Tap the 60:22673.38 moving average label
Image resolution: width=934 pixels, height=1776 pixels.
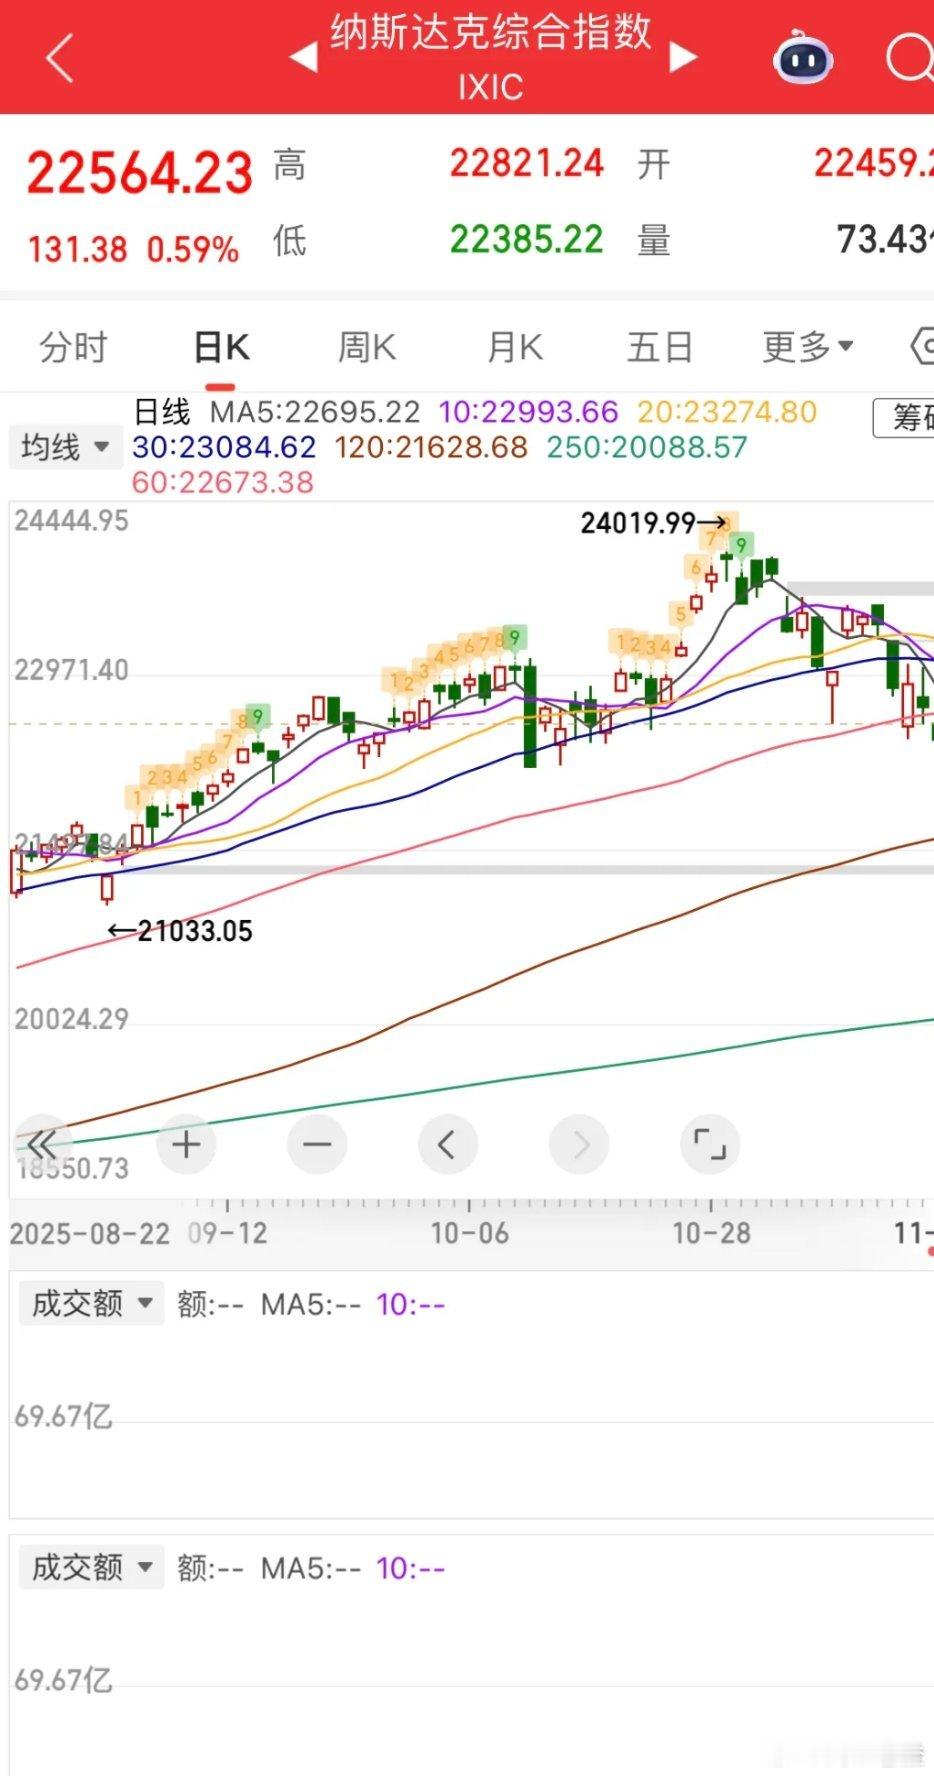(223, 482)
